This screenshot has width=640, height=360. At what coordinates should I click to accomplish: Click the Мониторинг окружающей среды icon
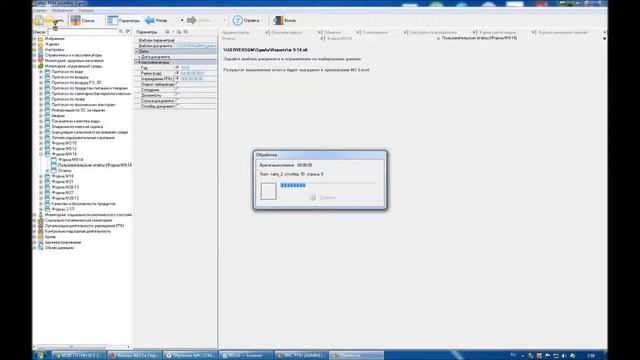41,66
